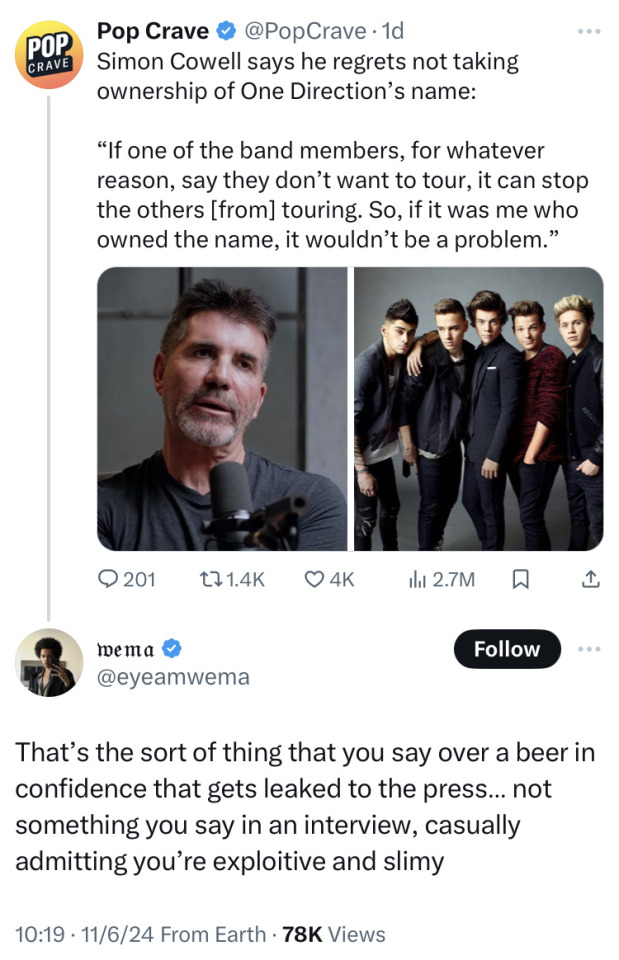Click the Pop Crave display name
The image size is (619, 960).
pos(151,32)
